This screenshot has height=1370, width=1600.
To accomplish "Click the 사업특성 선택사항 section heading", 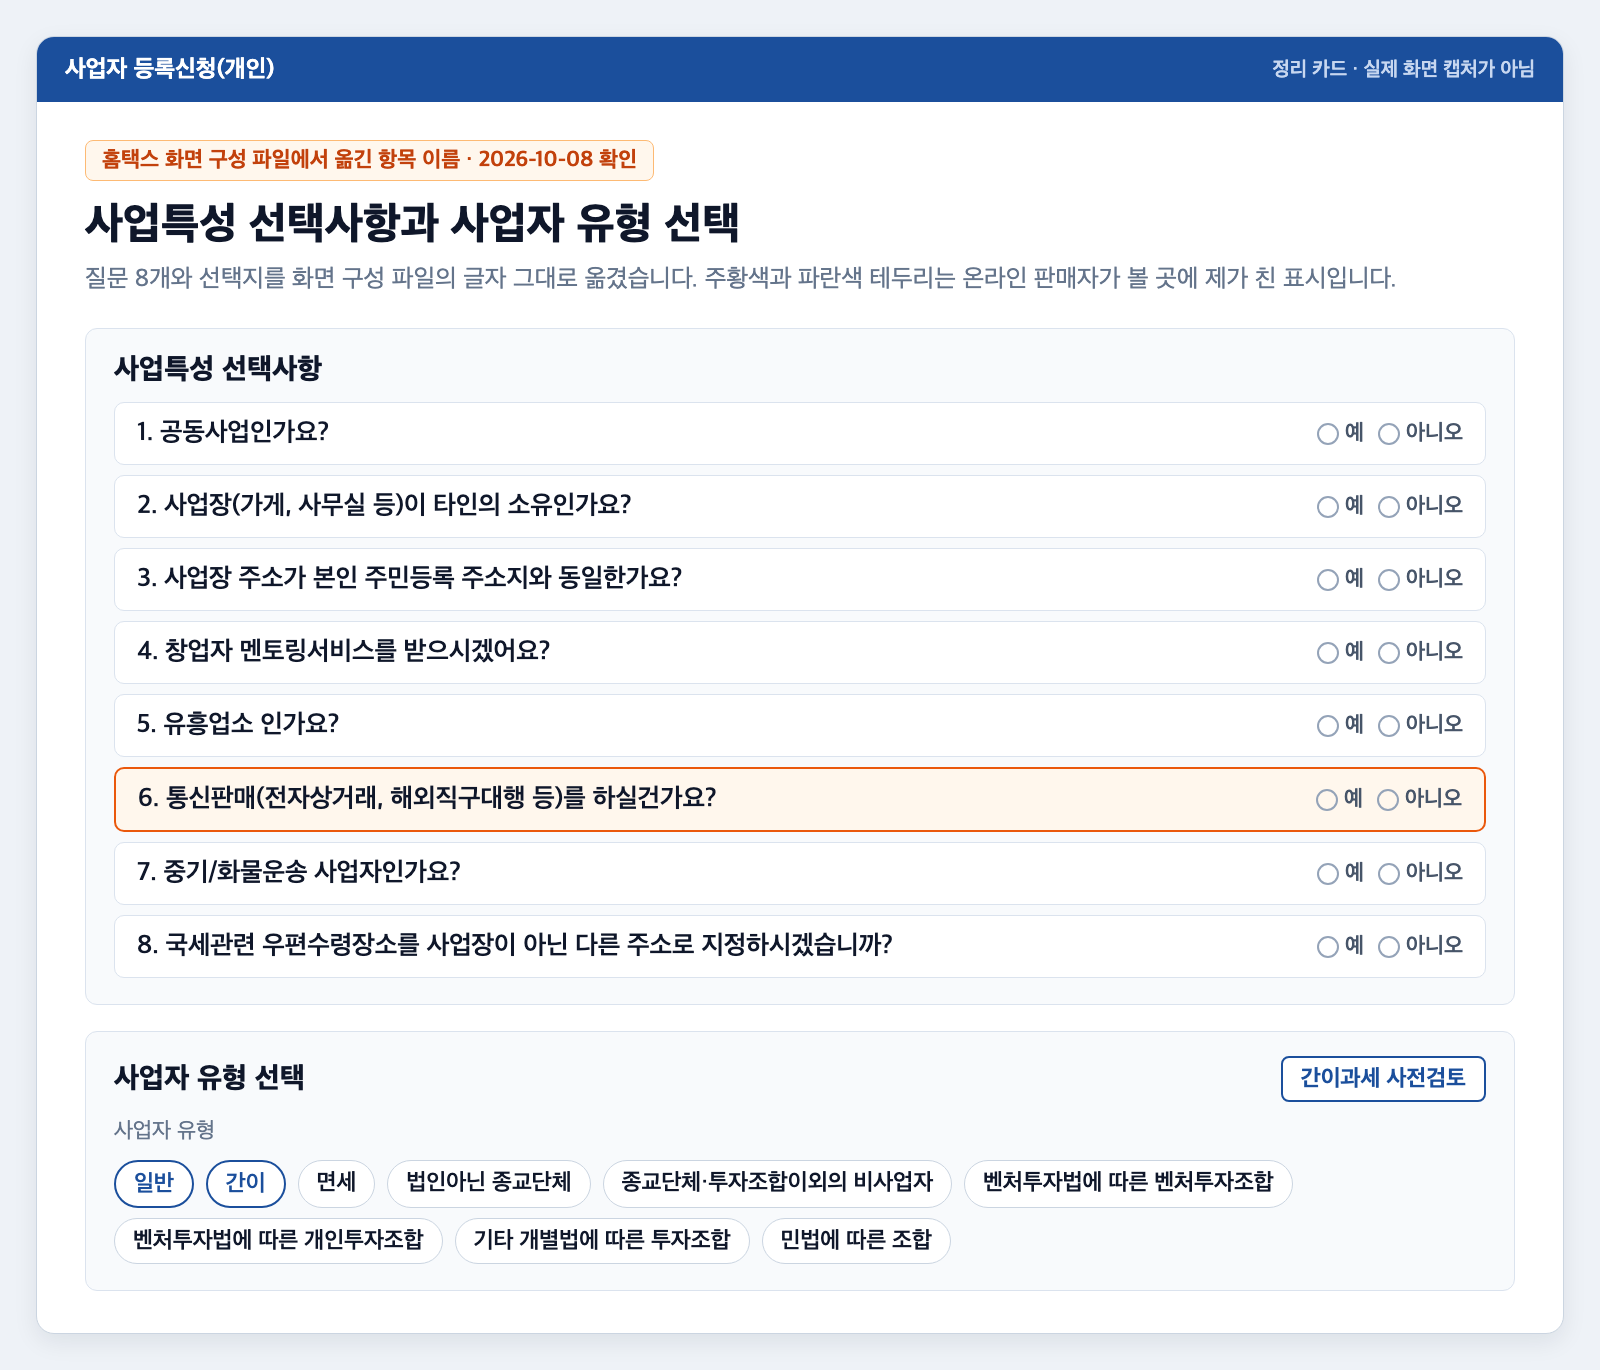I will 218,368.
